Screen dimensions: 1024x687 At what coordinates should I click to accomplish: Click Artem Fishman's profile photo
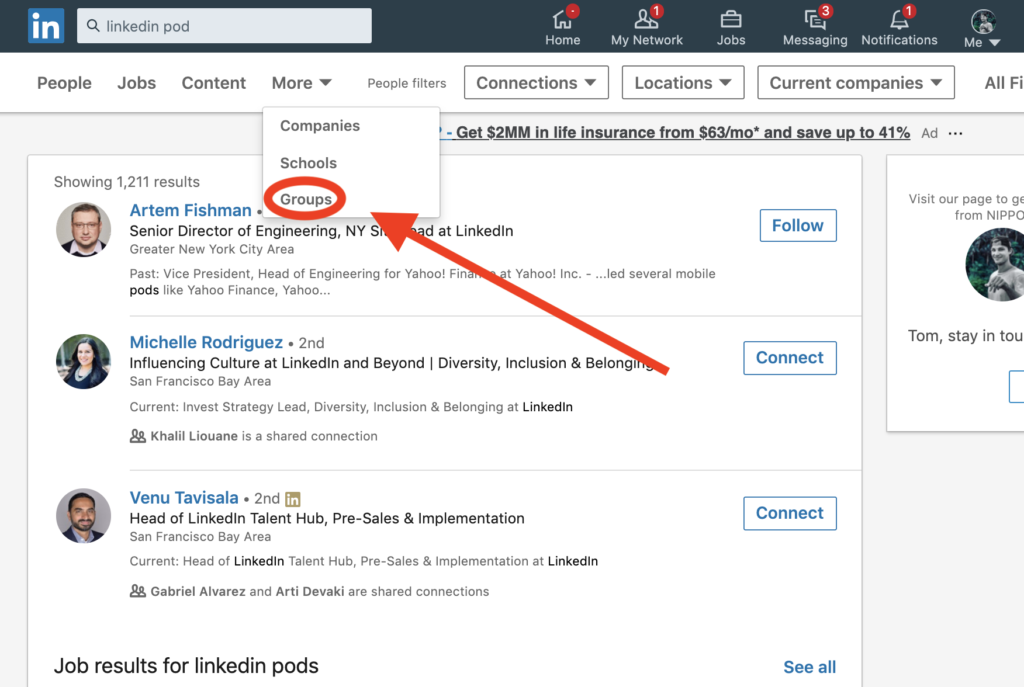[x=84, y=229]
